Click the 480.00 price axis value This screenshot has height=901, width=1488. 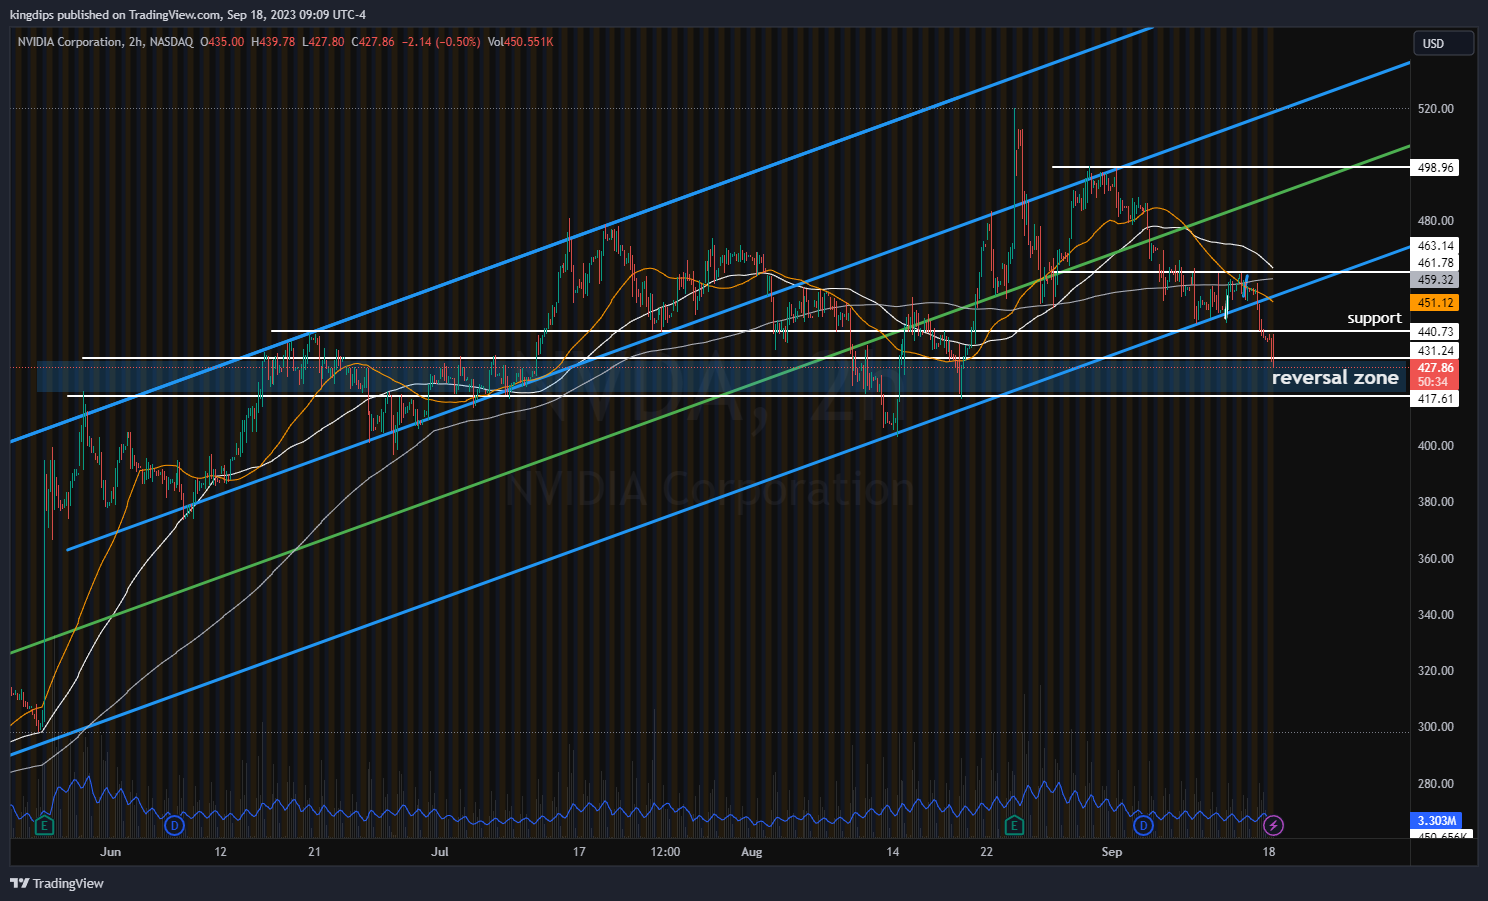tap(1435, 220)
